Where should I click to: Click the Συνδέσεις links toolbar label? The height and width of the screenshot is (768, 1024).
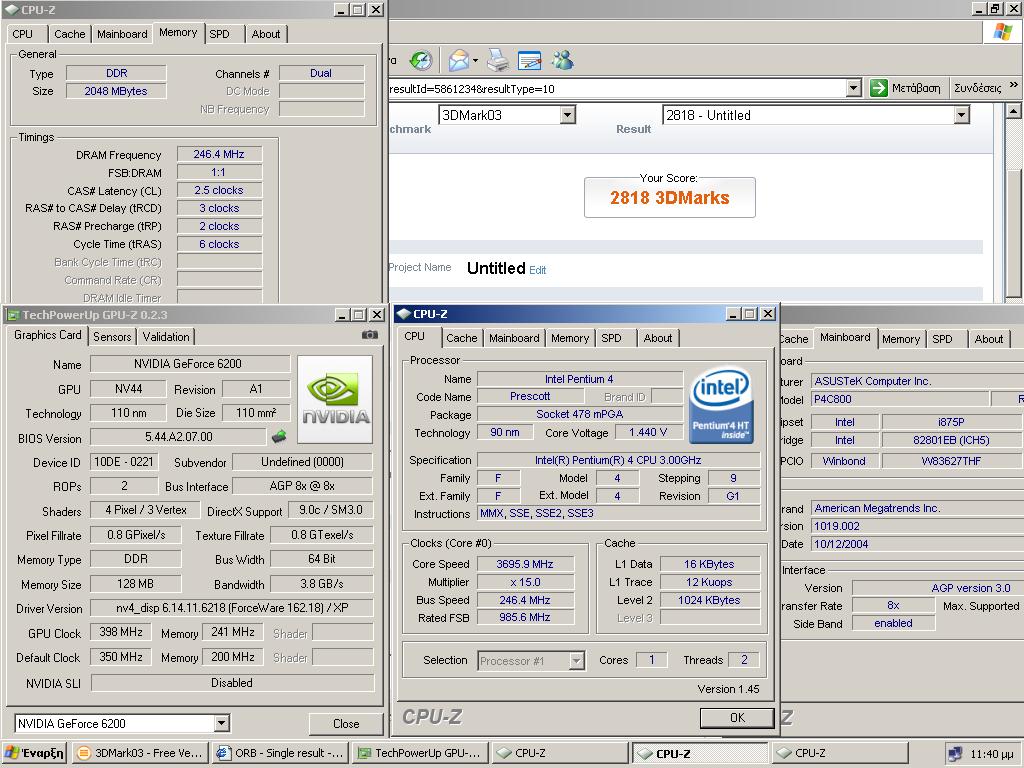(x=977, y=88)
